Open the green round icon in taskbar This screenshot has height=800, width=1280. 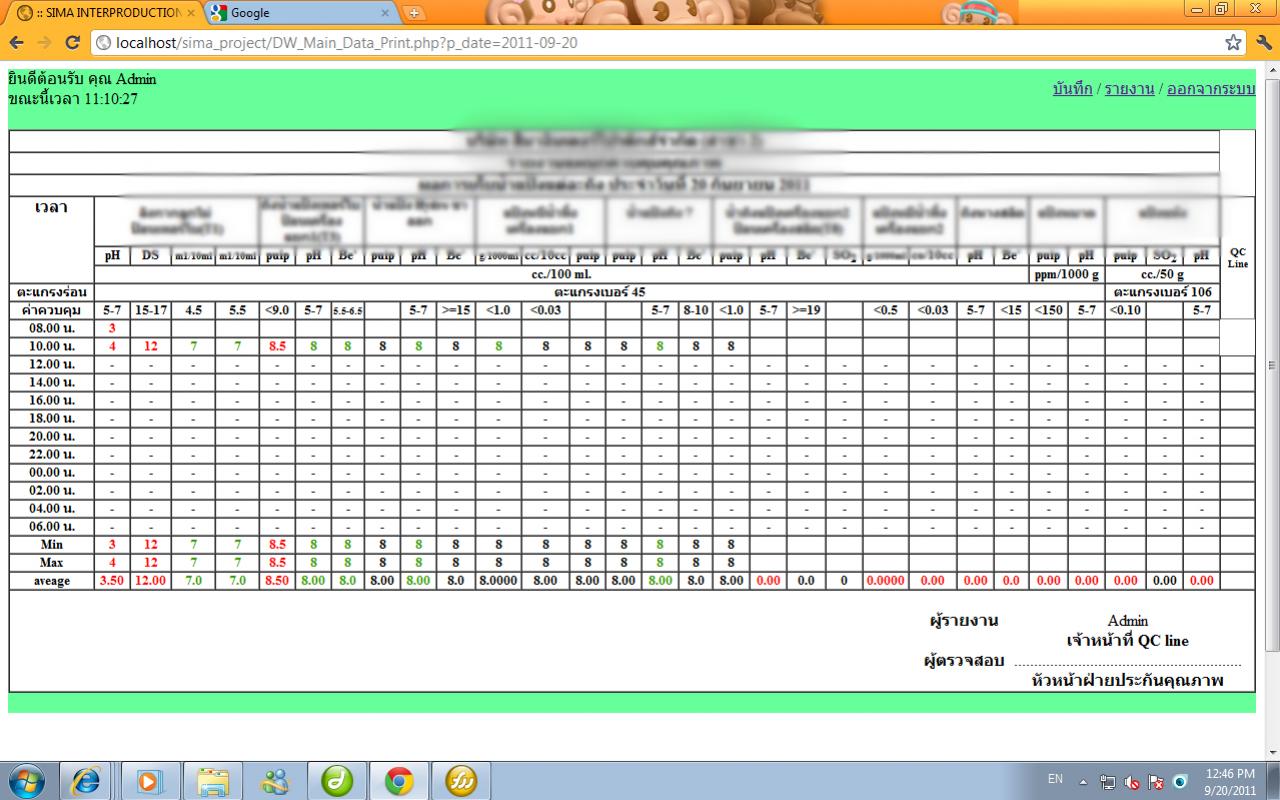click(x=338, y=781)
